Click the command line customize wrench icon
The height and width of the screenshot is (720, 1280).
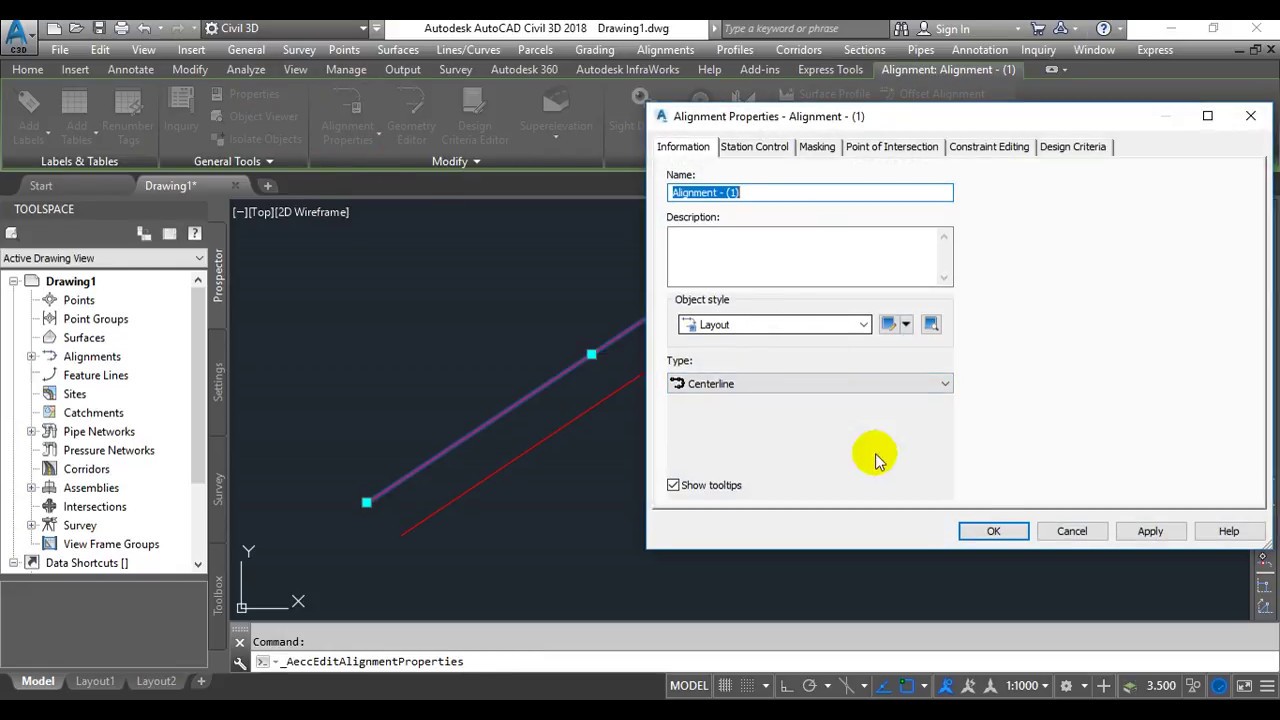[240, 662]
